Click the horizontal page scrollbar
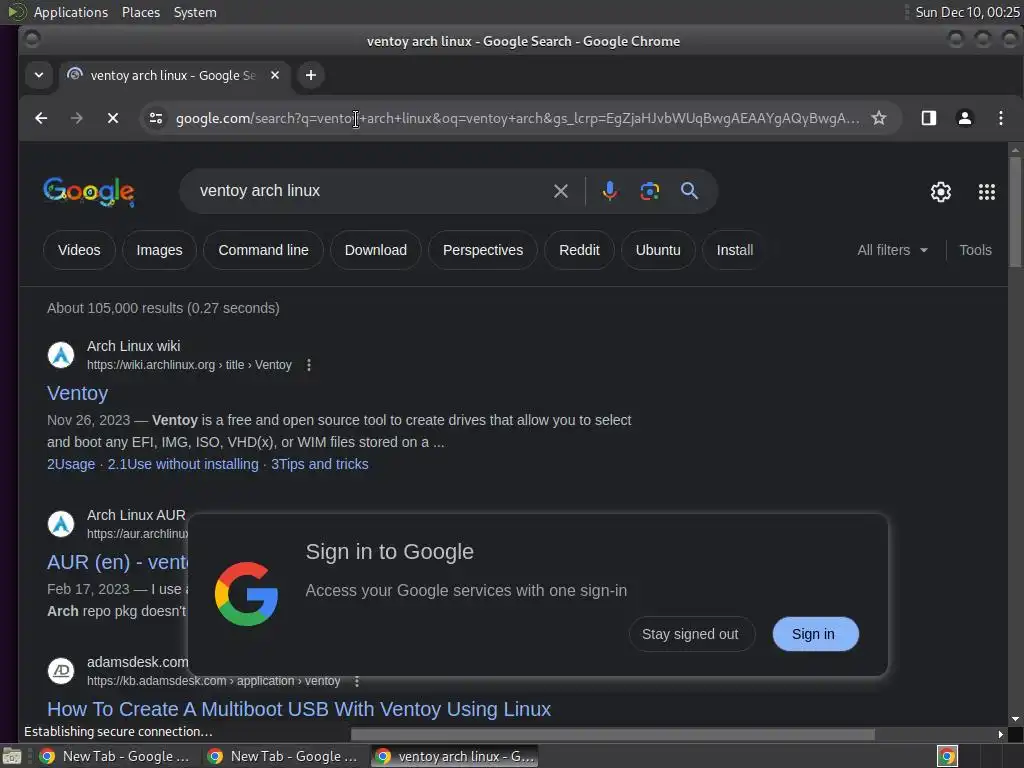 [x=613, y=735]
